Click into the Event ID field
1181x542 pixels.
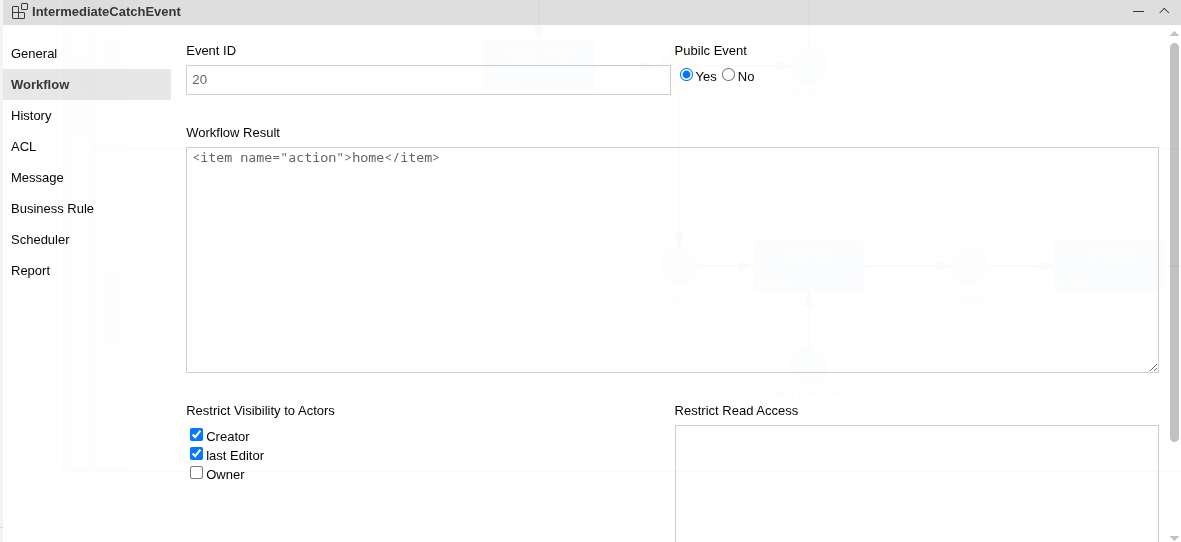click(x=428, y=80)
